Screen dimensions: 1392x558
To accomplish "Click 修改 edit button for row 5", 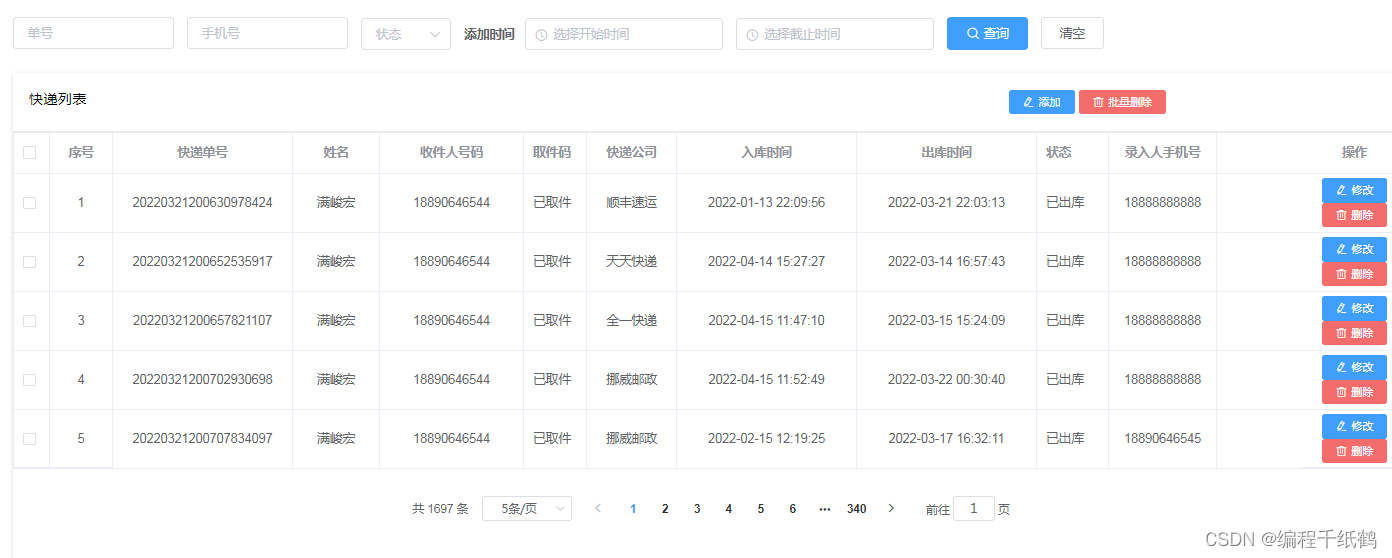I will point(1354,426).
